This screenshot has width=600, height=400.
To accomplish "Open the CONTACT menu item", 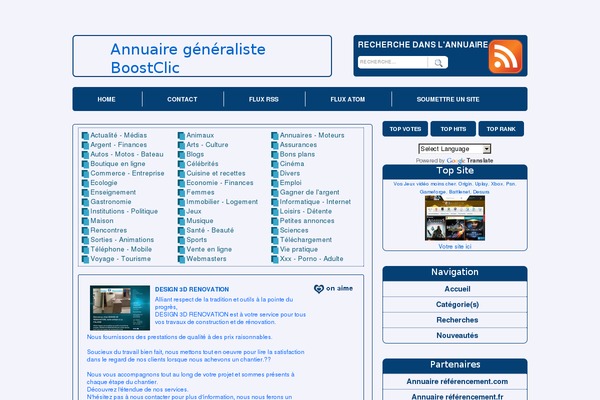I will [182, 99].
